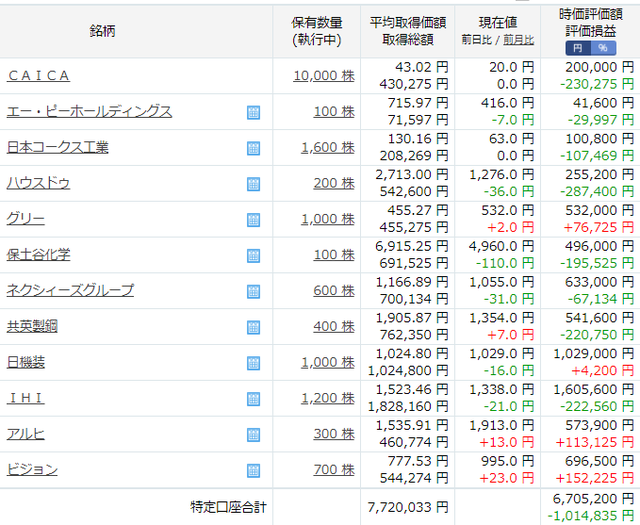Screen dimensions: 640x525
Task: Open the エー・ピーホールディングス stock link
Action: (x=89, y=111)
